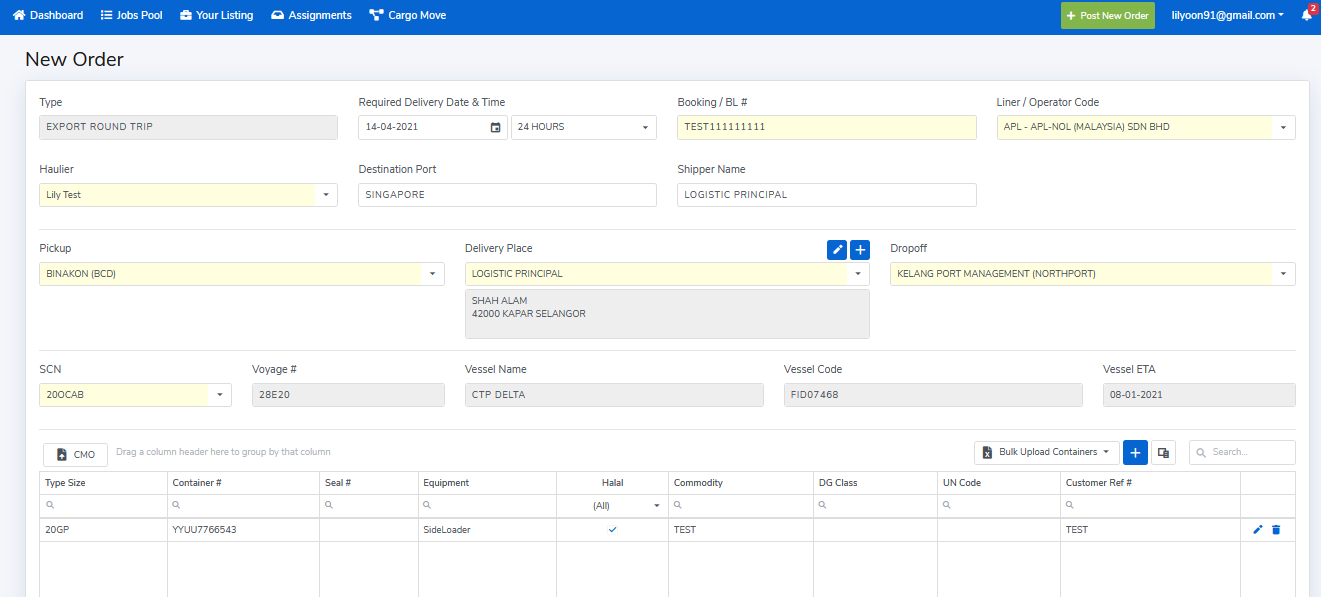Click the Booking / BL # input field
Image resolution: width=1321 pixels, height=597 pixels.
[x=826, y=127]
